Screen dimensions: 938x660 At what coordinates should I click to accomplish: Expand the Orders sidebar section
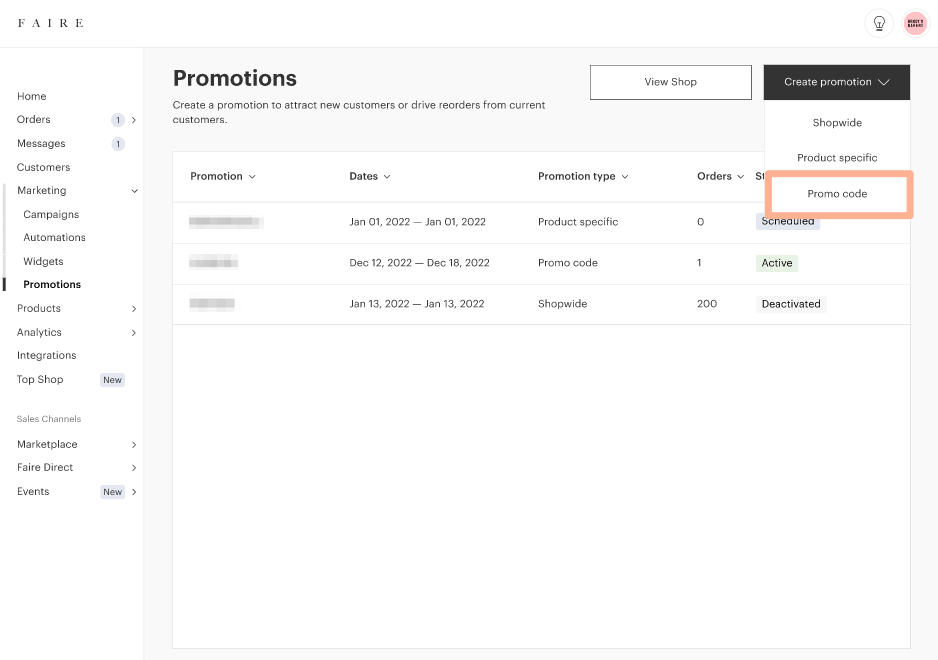click(x=134, y=120)
